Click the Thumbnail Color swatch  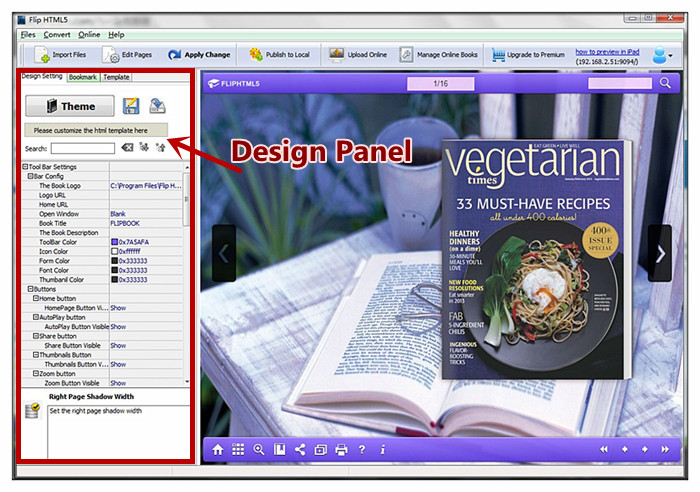tap(114, 279)
